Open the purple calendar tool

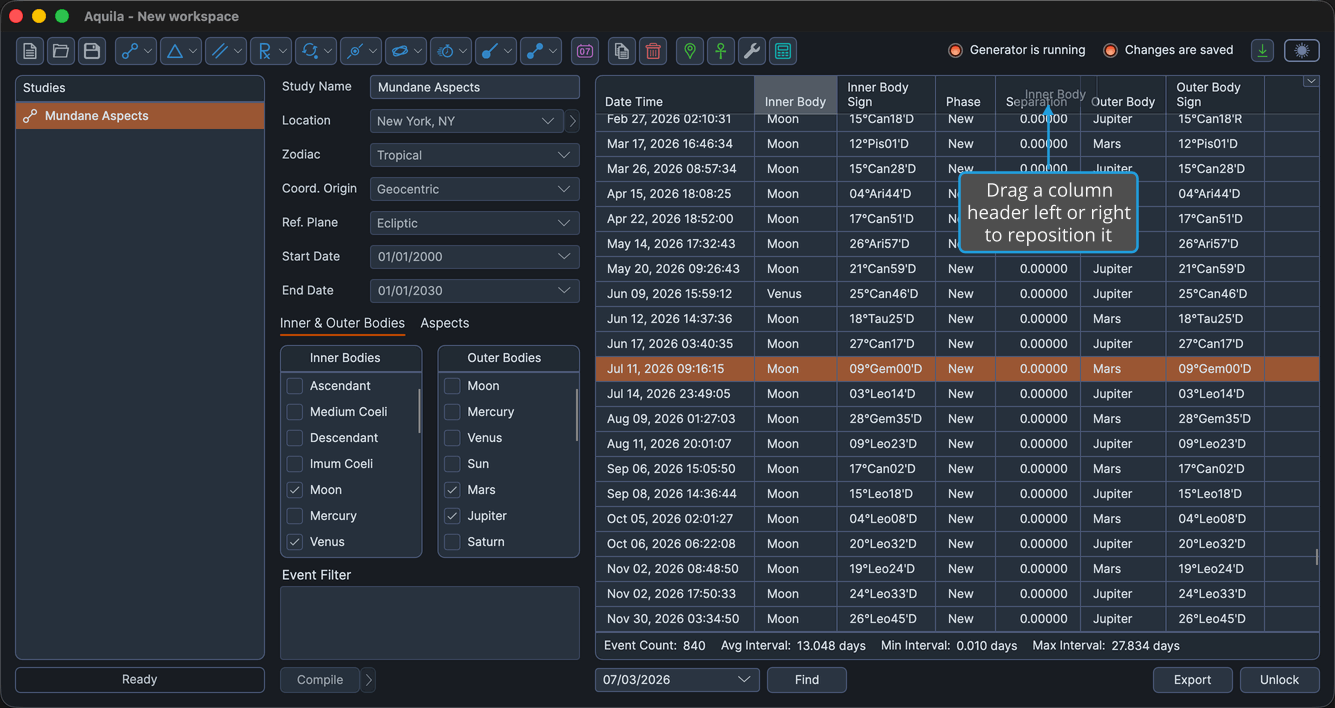tap(585, 51)
